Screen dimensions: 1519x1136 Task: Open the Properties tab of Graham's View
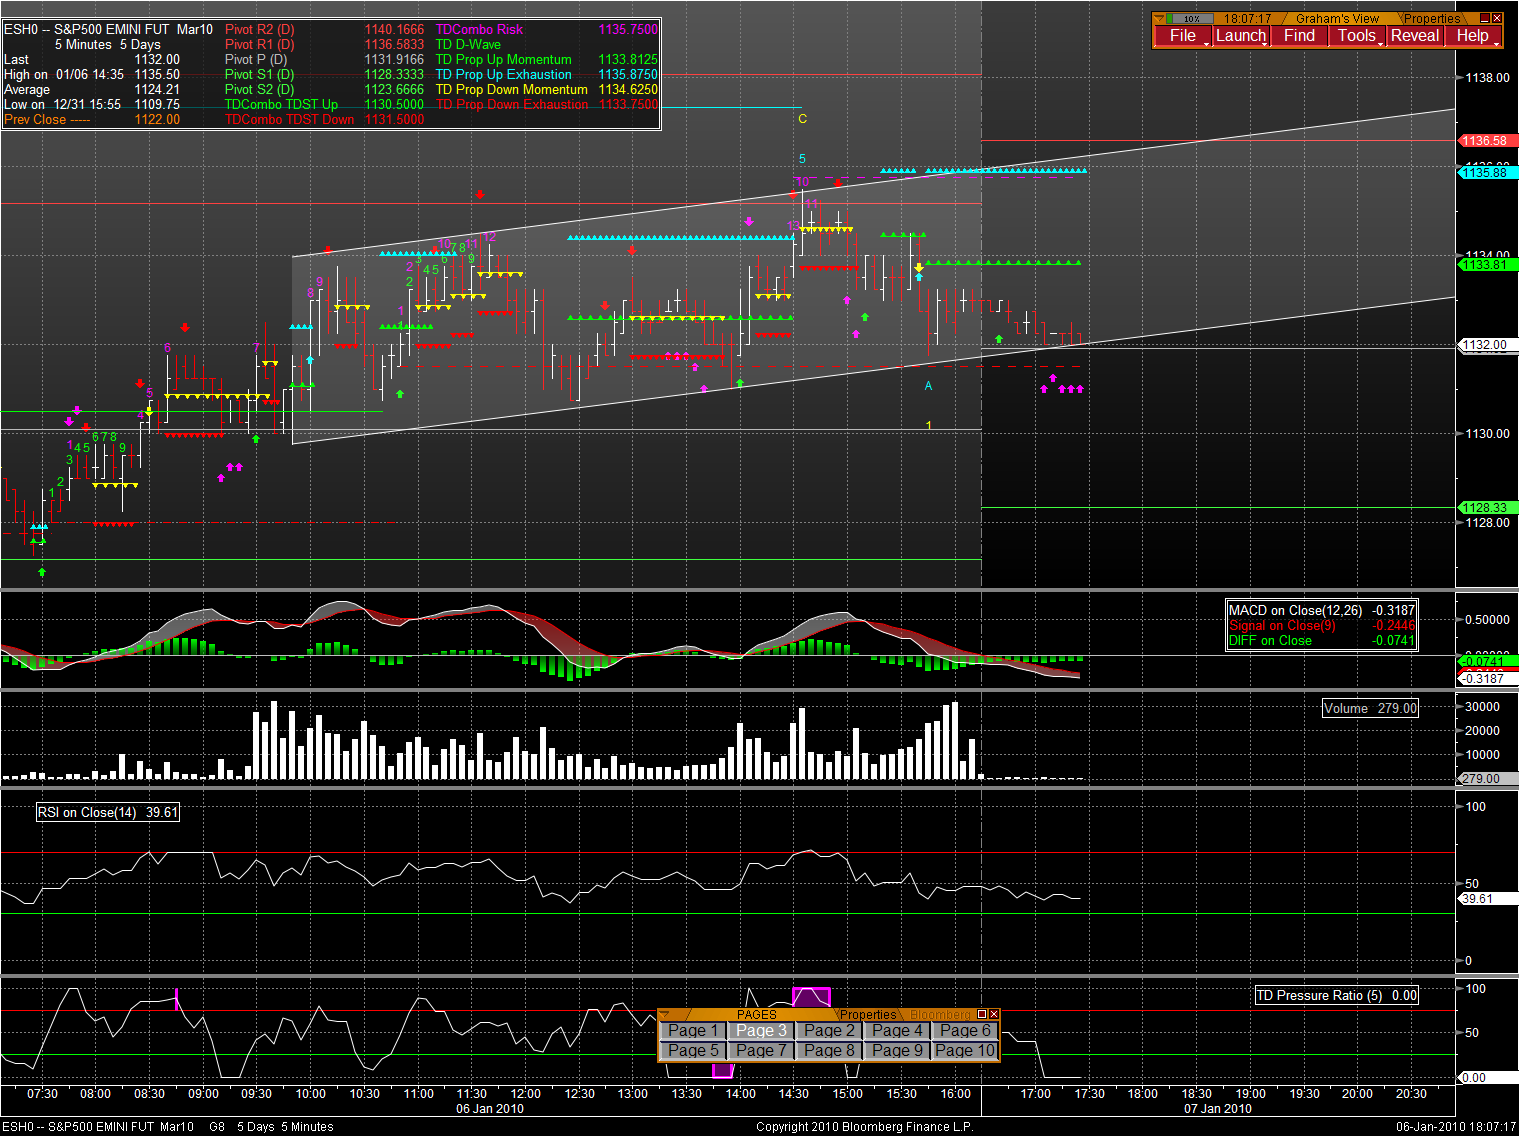coord(1431,19)
